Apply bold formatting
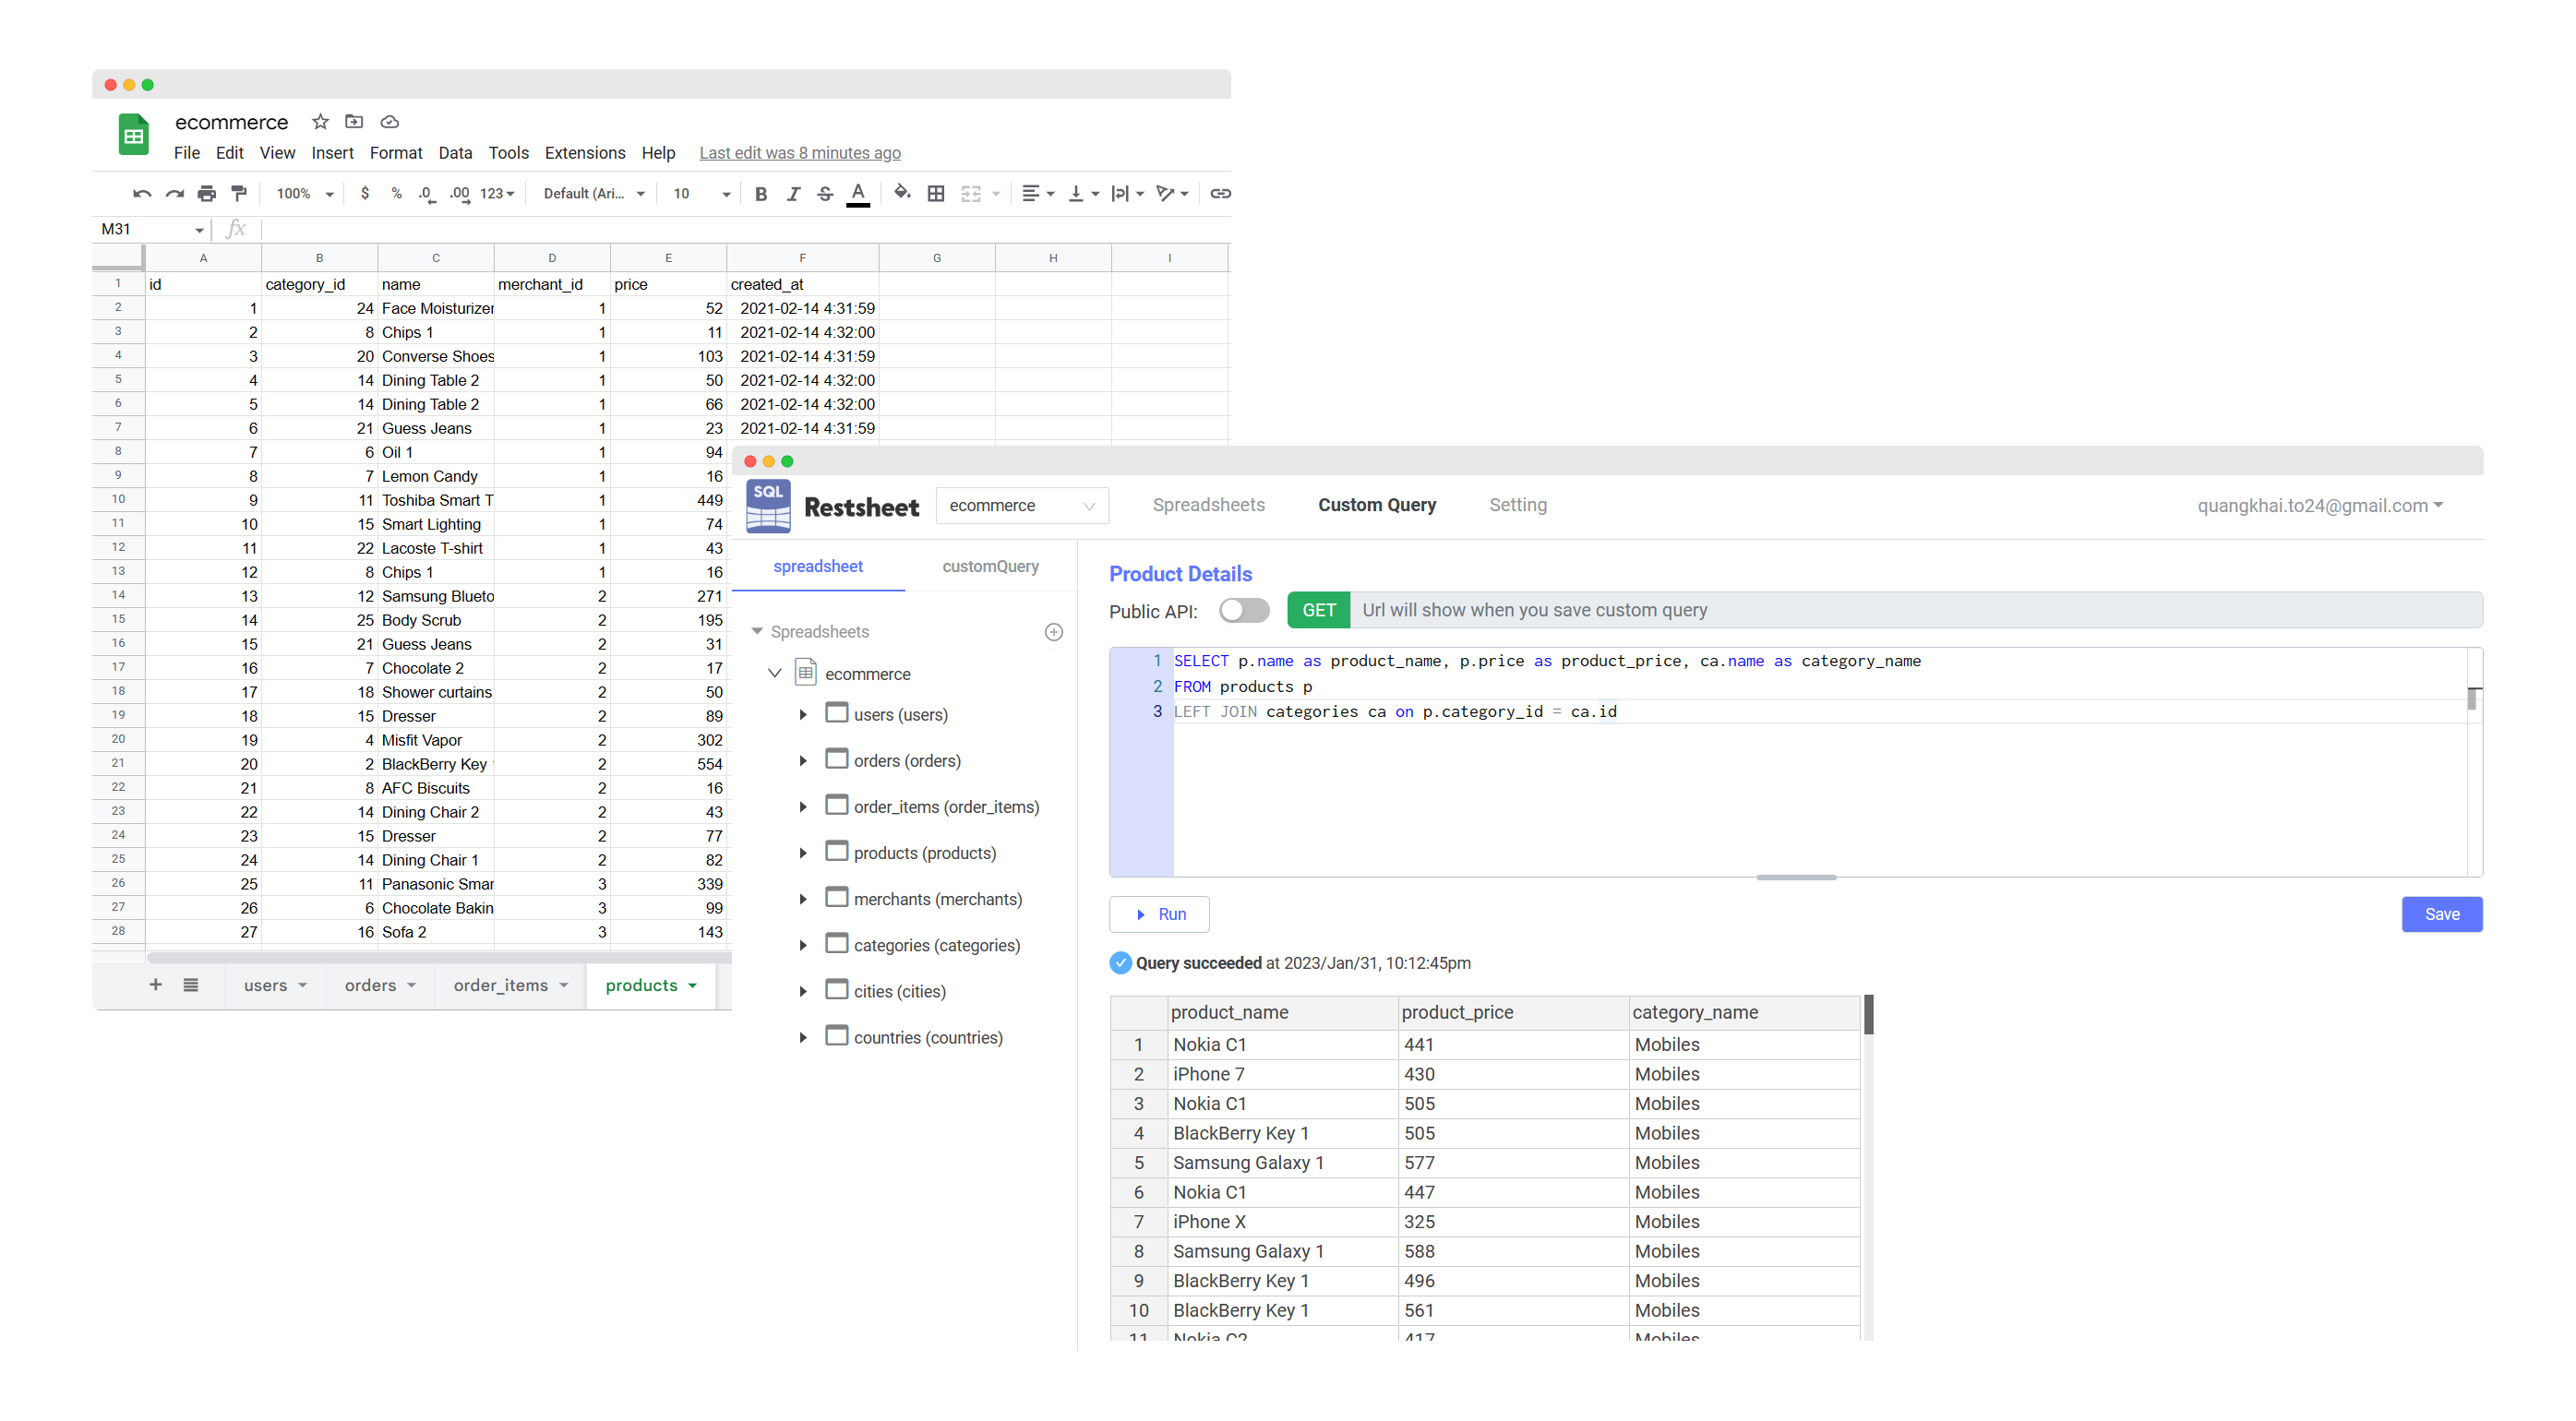The width and height of the screenshot is (2576, 1421). 761,193
